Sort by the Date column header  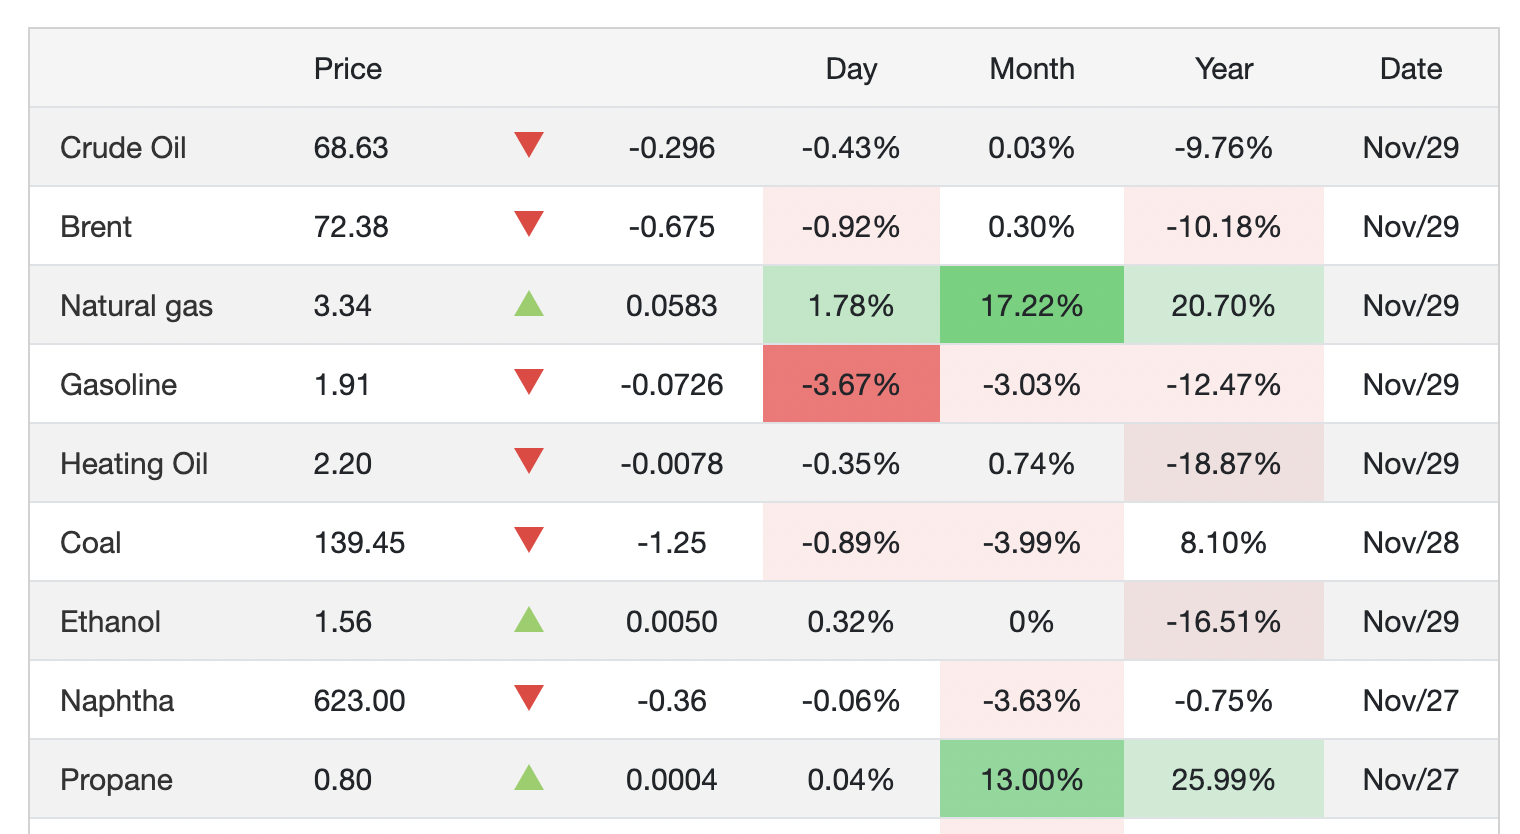pyautogui.click(x=1411, y=69)
